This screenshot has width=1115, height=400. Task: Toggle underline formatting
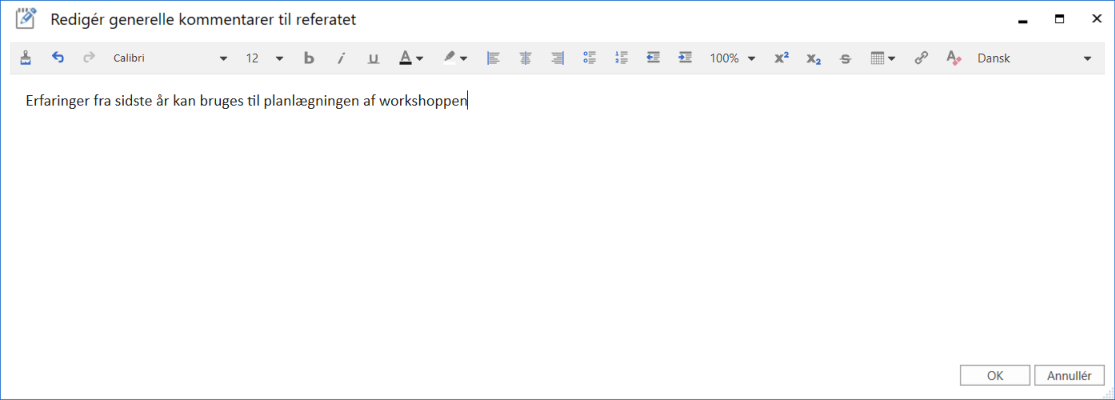pyautogui.click(x=373, y=58)
